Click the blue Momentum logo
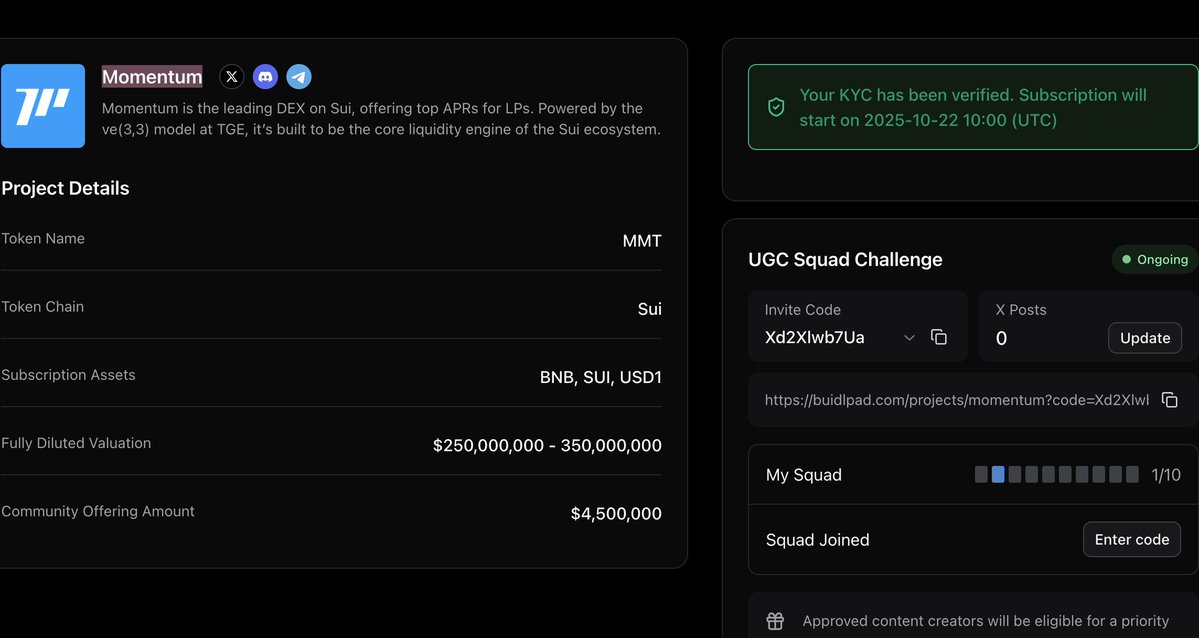This screenshot has width=1199, height=638. (x=43, y=106)
